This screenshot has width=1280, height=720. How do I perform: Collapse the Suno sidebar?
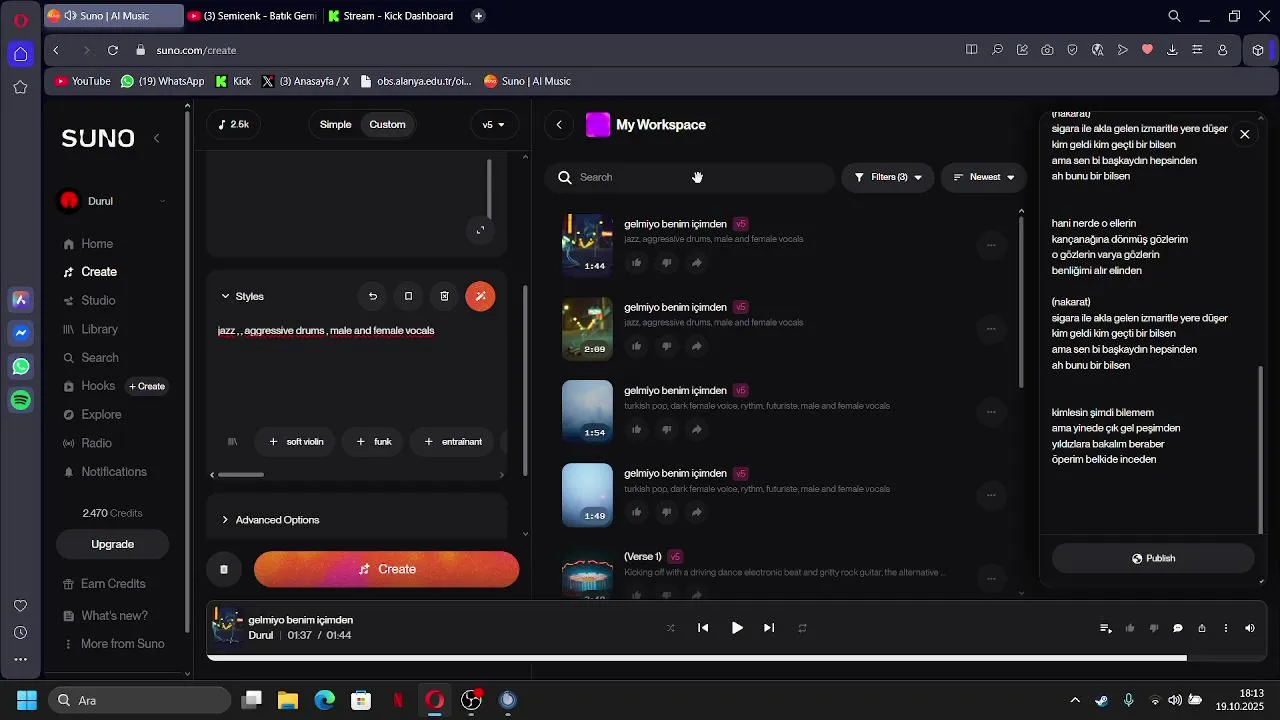tap(156, 138)
